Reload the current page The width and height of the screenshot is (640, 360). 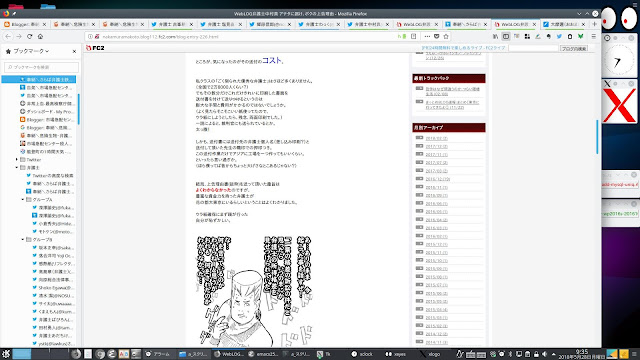click(29, 36)
